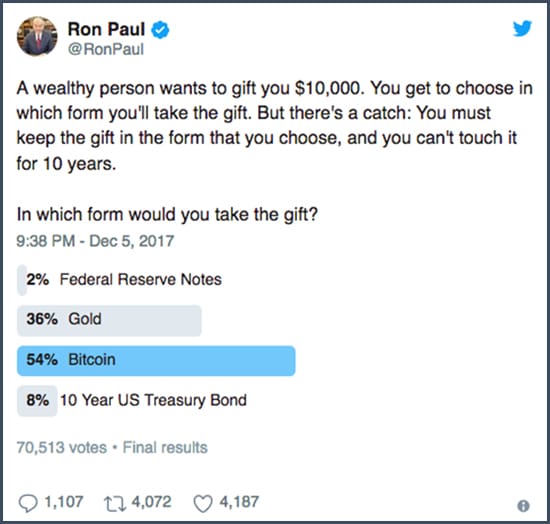Click the 4,072 retweets count

click(152, 502)
